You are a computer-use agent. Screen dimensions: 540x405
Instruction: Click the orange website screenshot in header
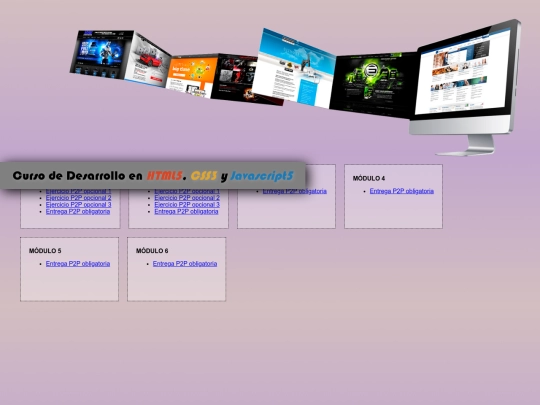point(192,76)
